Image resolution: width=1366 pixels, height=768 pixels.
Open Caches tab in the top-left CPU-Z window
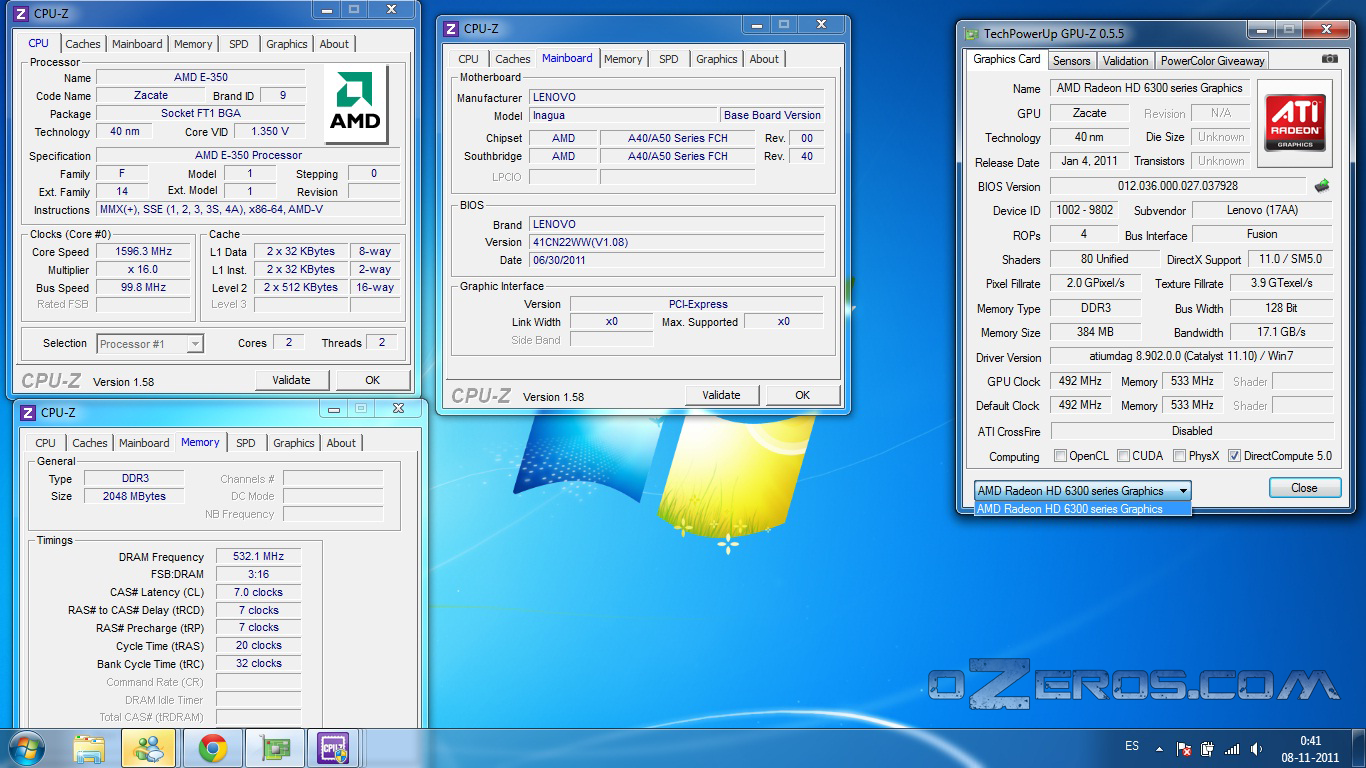tap(83, 44)
